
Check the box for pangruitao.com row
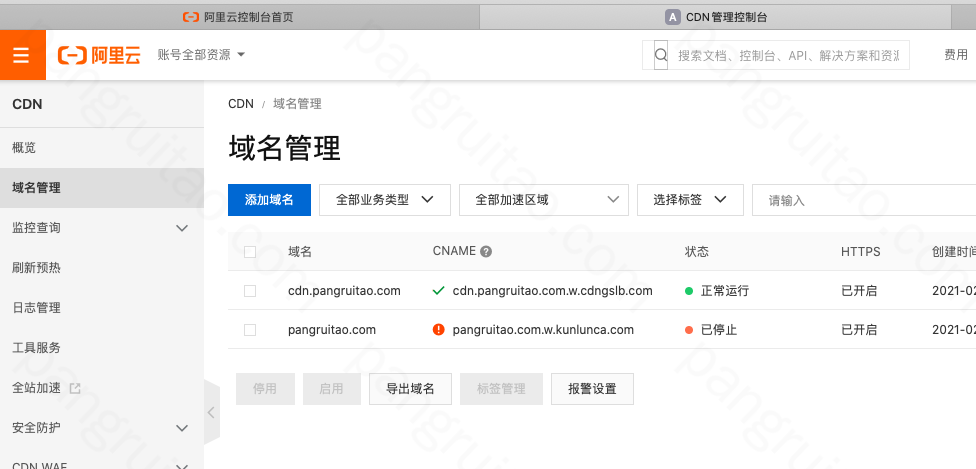[250, 329]
